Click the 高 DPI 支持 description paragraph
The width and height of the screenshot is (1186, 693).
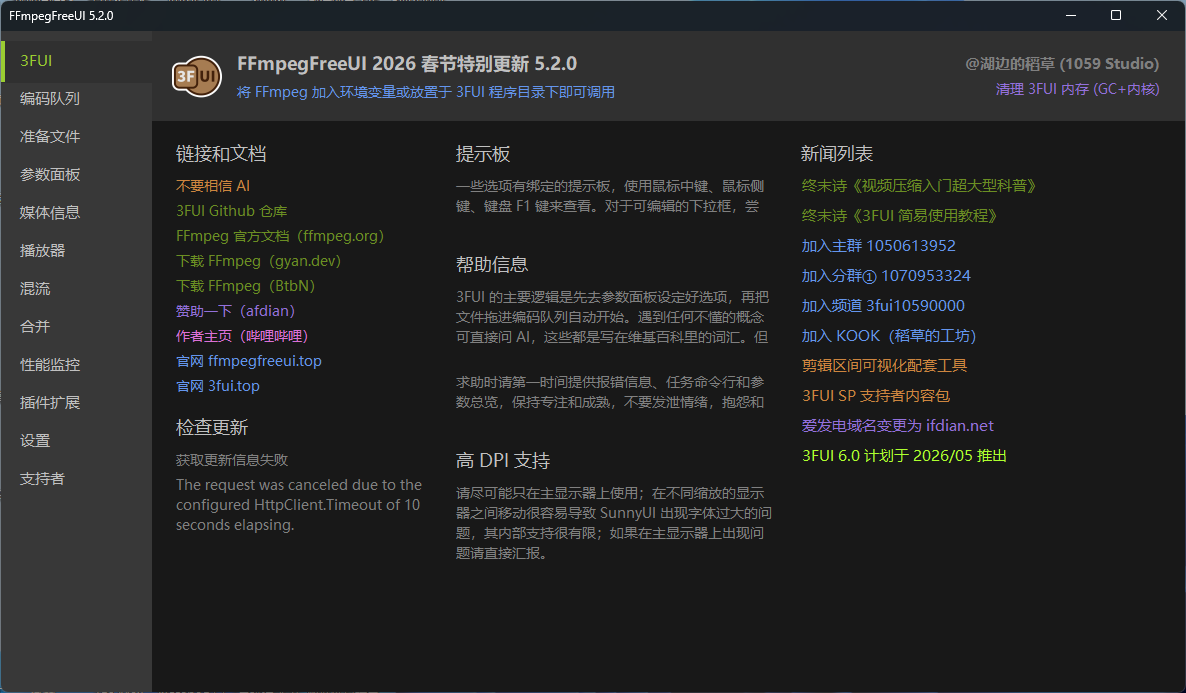coord(613,523)
